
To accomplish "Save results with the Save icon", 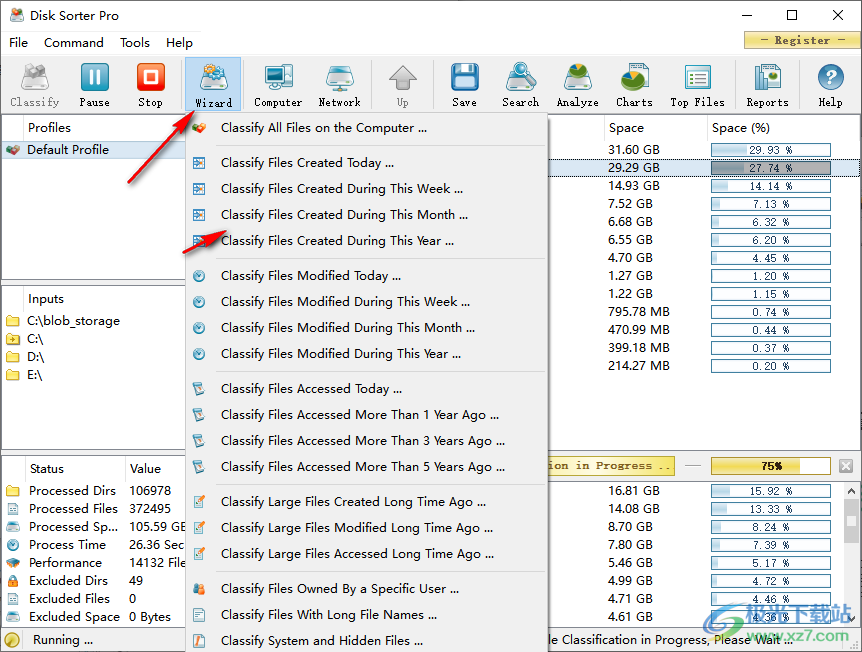I will [465, 85].
